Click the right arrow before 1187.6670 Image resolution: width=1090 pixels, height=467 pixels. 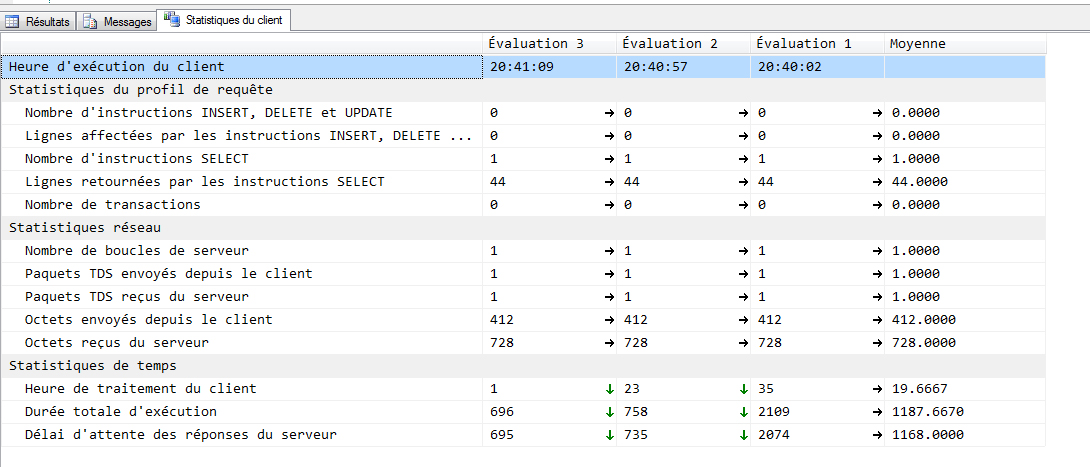click(x=877, y=411)
